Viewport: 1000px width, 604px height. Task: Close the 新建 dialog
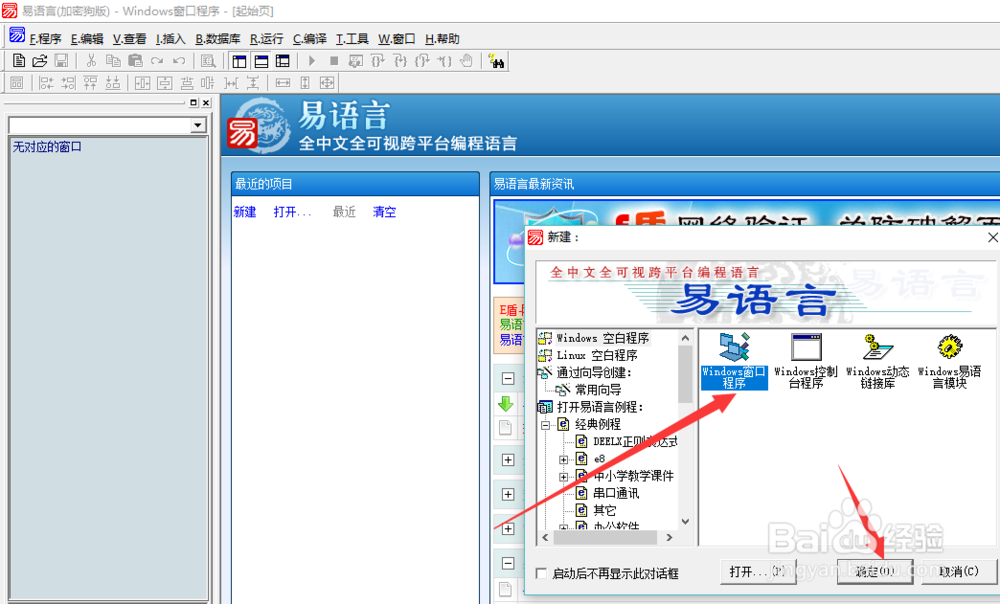[x=992, y=237]
